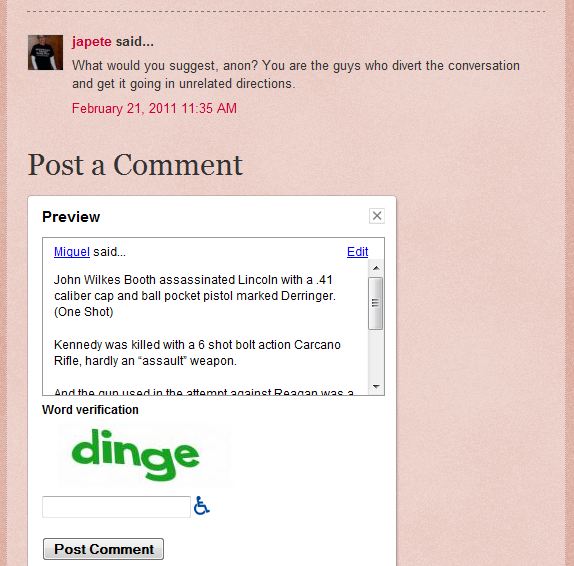Click the green 'dinge' captcha image
574x566 pixels.
pyautogui.click(x=136, y=454)
